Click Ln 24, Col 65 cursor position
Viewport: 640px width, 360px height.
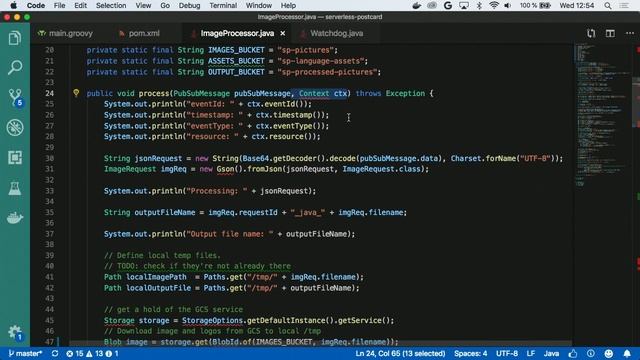click(400, 353)
